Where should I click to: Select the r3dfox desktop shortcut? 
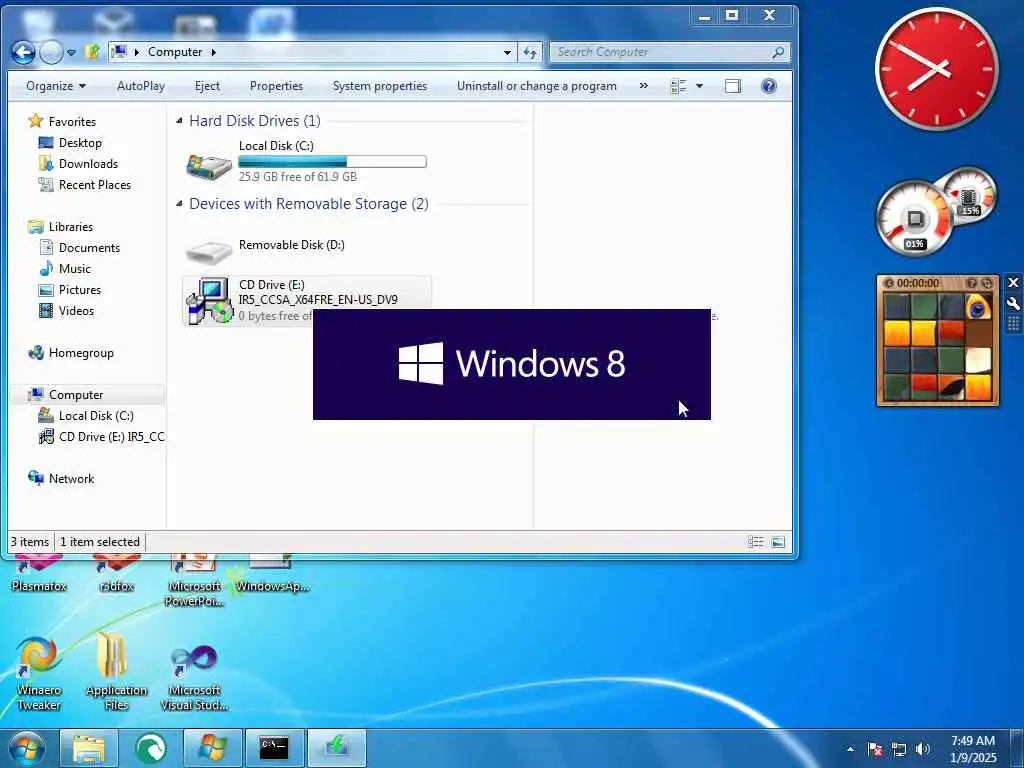click(116, 573)
